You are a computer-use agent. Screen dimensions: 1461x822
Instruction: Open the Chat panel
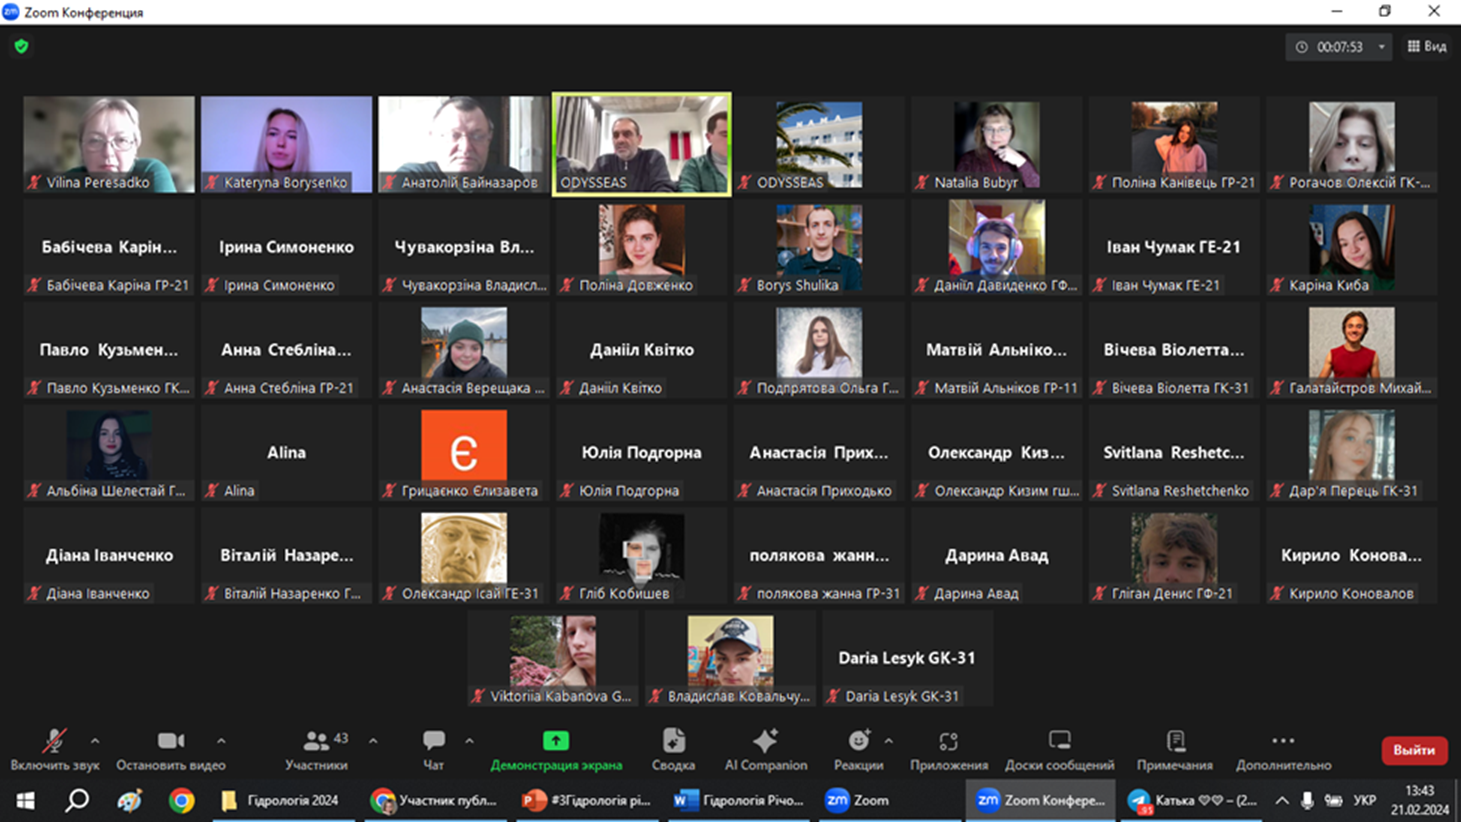pos(433,749)
